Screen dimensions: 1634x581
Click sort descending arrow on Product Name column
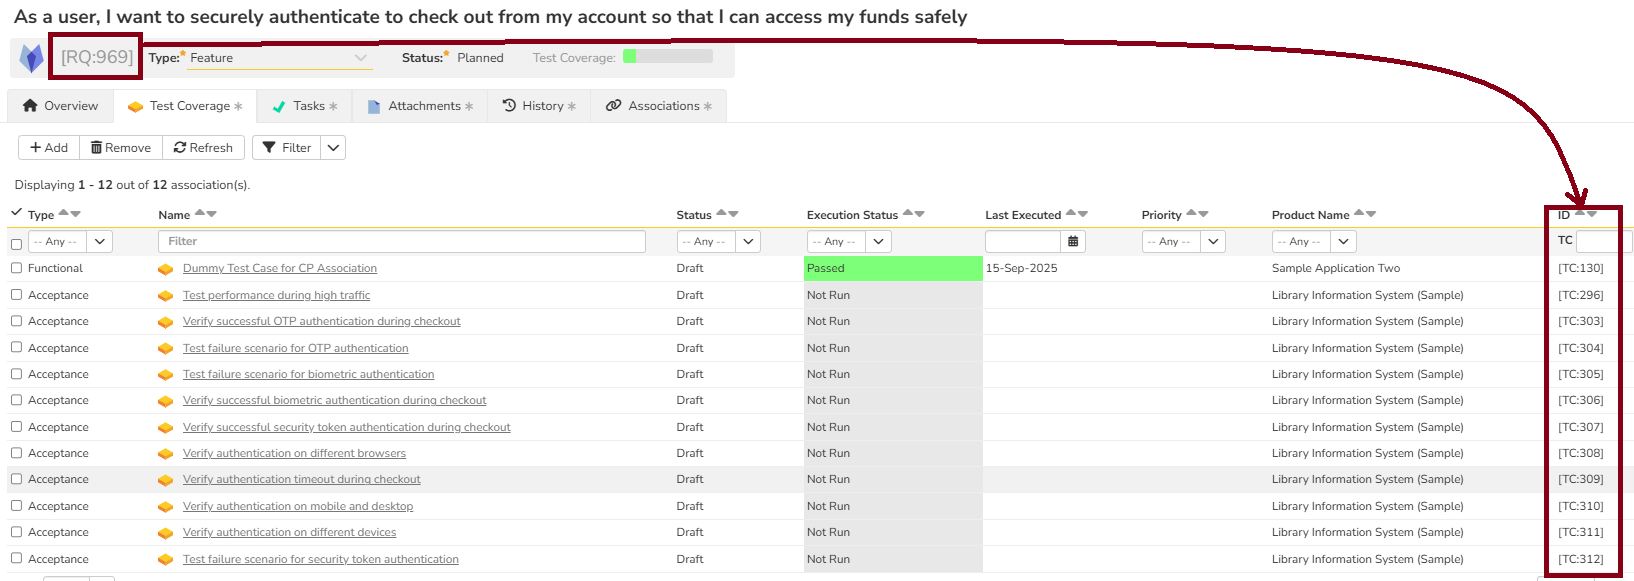tap(1371, 214)
